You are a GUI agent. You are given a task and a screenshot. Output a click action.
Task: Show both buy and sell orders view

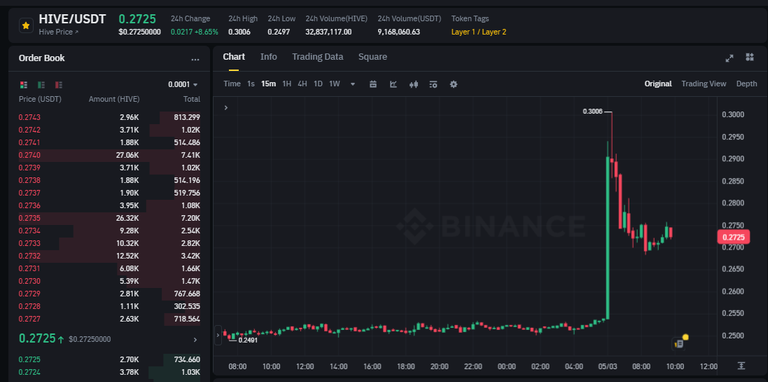pyautogui.click(x=24, y=85)
